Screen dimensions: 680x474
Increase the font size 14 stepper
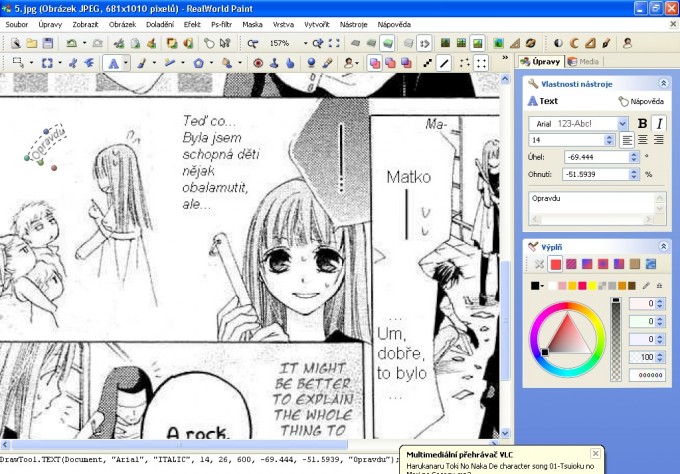pyautogui.click(x=609, y=137)
